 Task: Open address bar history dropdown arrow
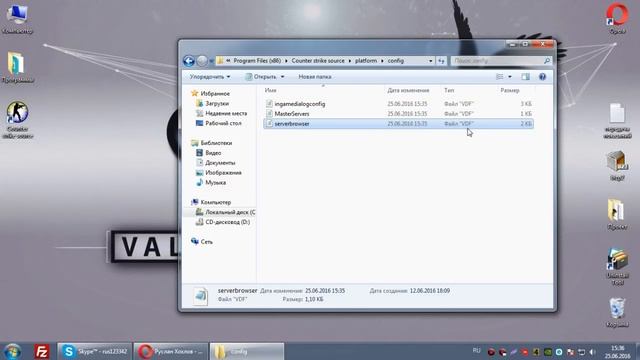click(431, 61)
